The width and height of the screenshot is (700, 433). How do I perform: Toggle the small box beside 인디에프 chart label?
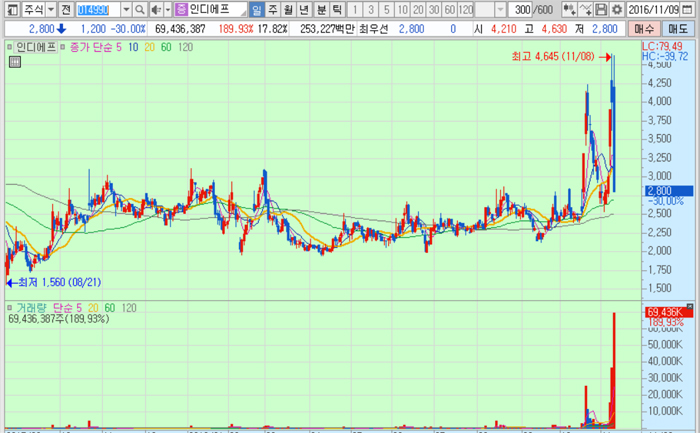tap(11, 46)
